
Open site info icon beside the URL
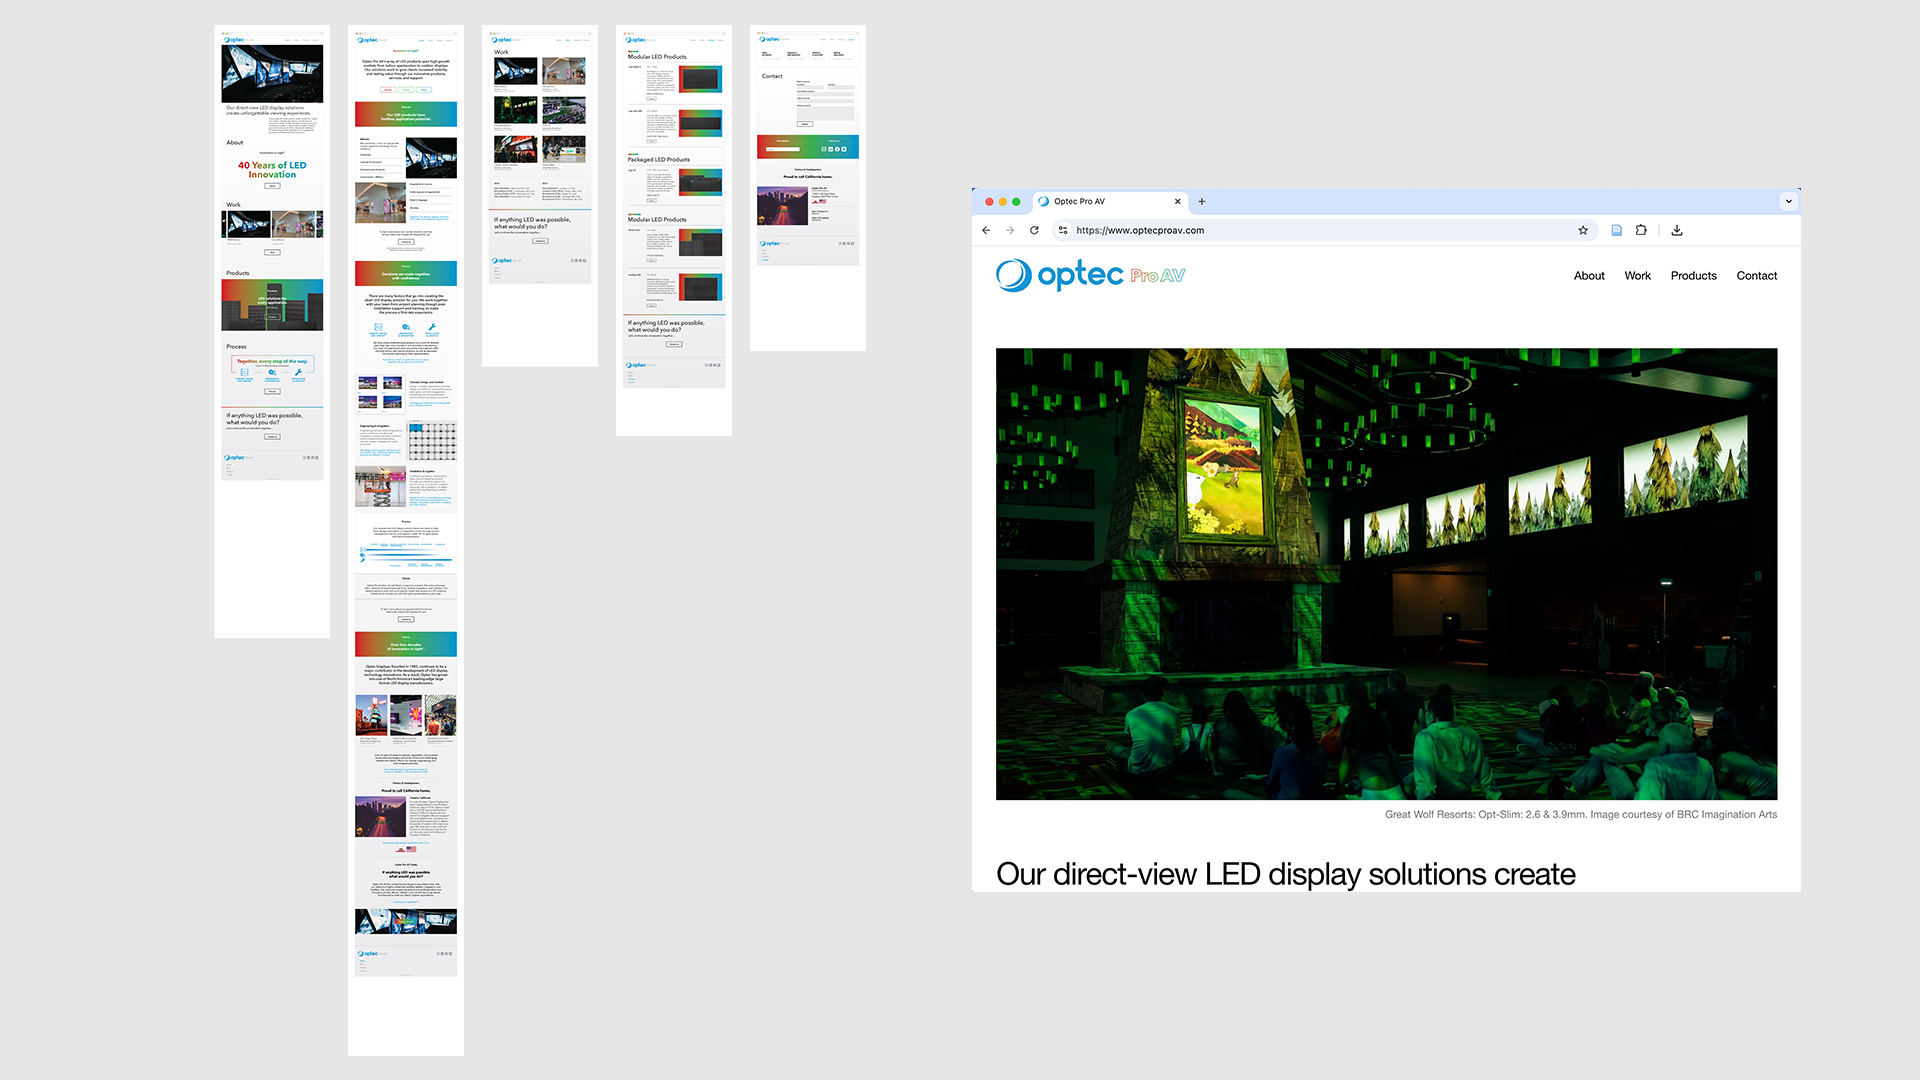point(1063,230)
